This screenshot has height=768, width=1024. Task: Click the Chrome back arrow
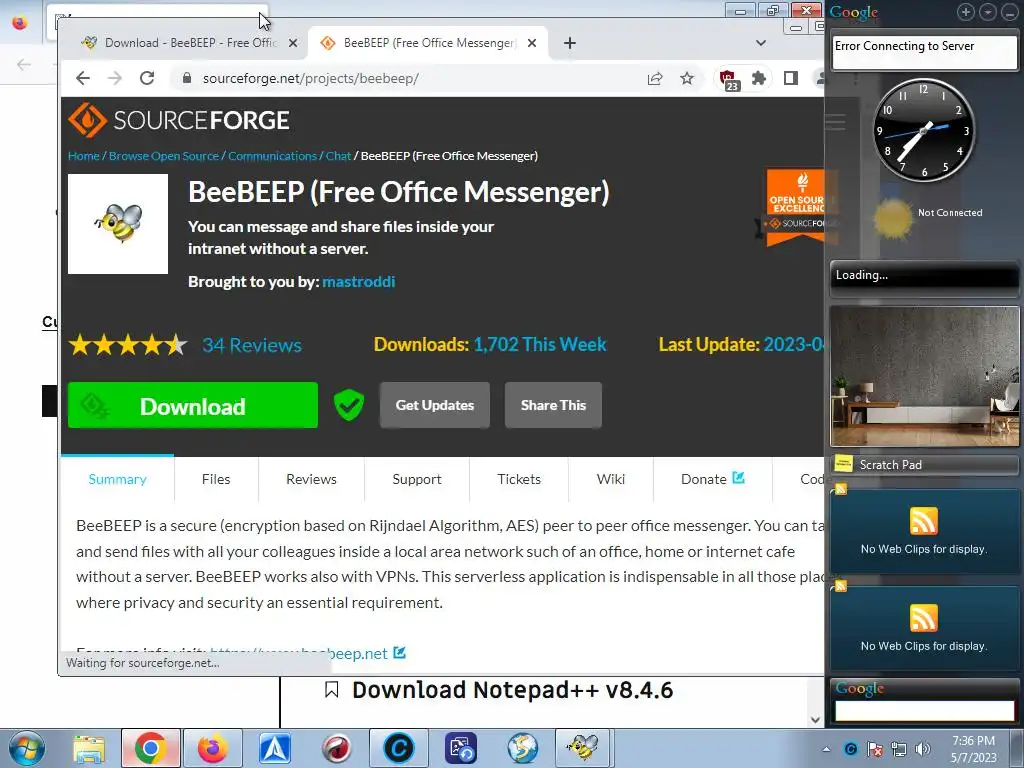(83, 78)
